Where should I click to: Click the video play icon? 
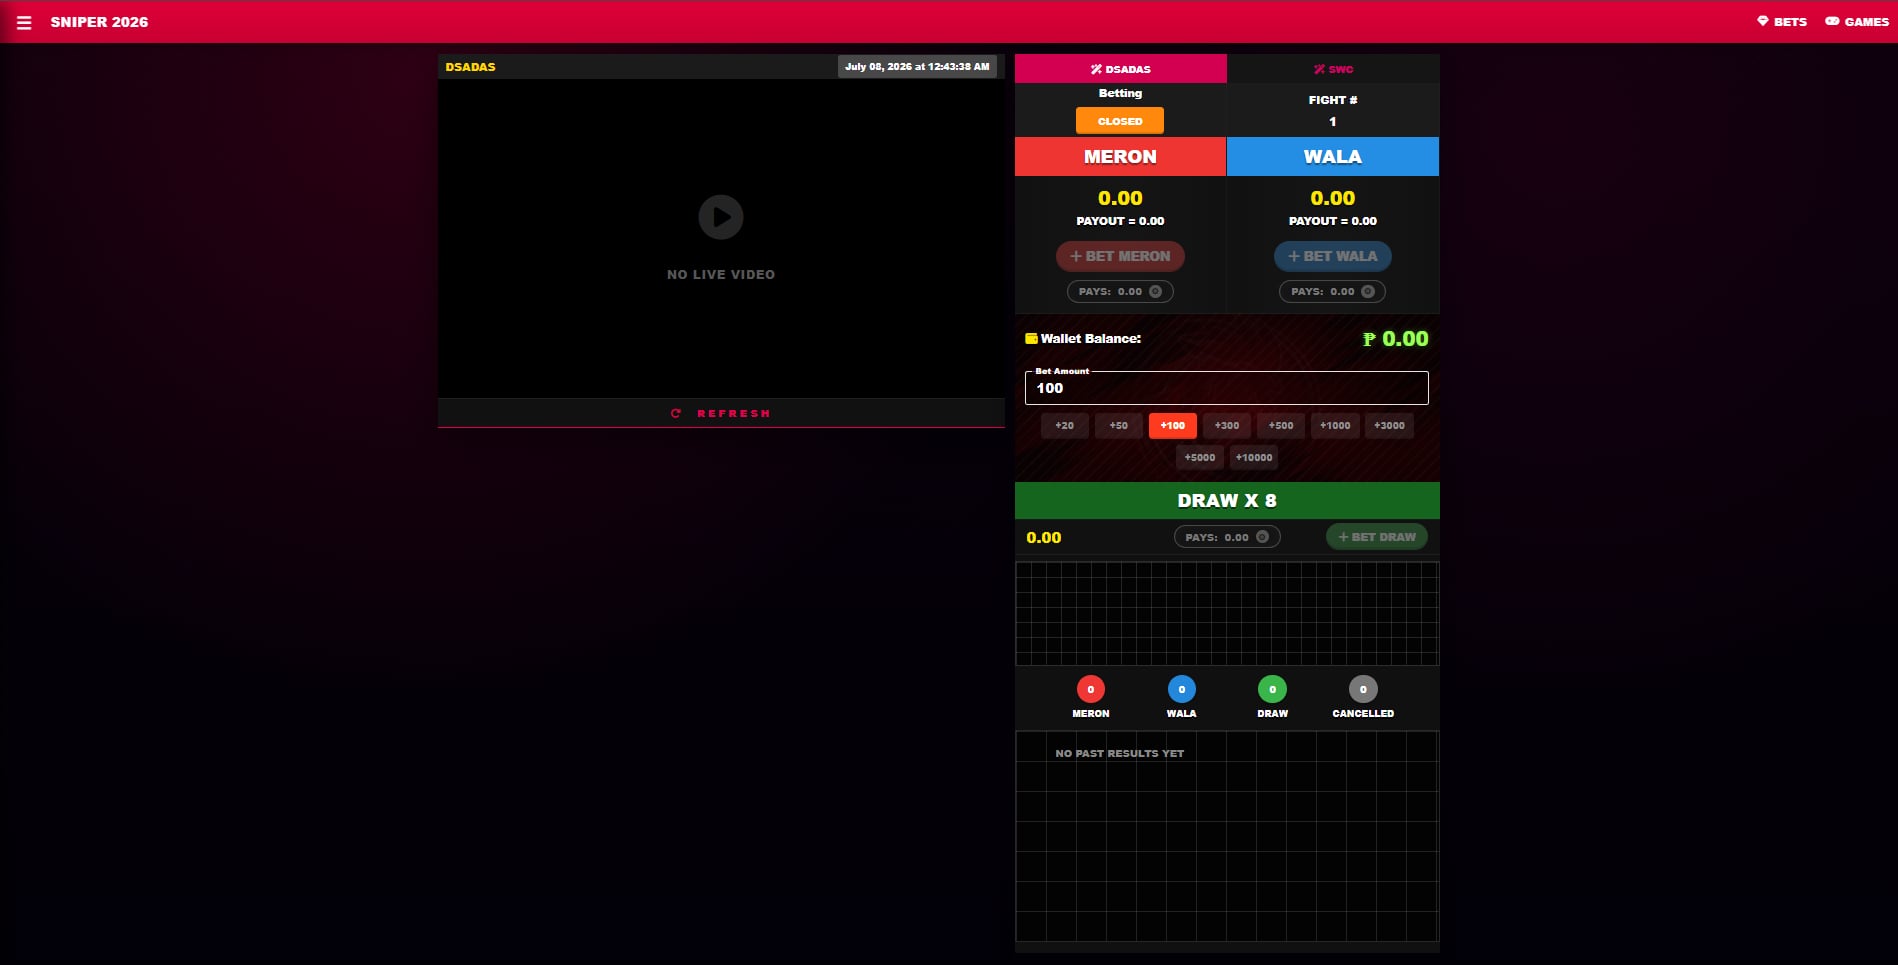[721, 217]
